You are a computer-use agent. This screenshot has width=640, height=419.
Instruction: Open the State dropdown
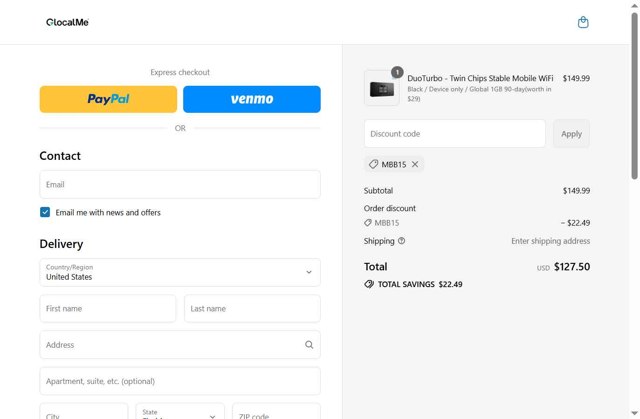coord(180,411)
